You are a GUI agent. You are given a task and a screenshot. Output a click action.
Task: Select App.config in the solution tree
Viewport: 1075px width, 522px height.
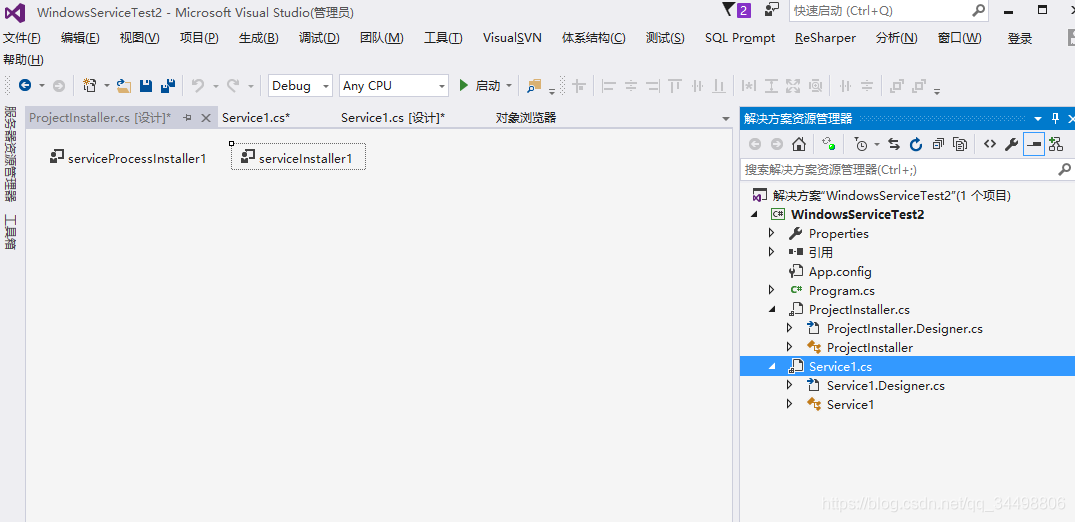pyautogui.click(x=840, y=272)
